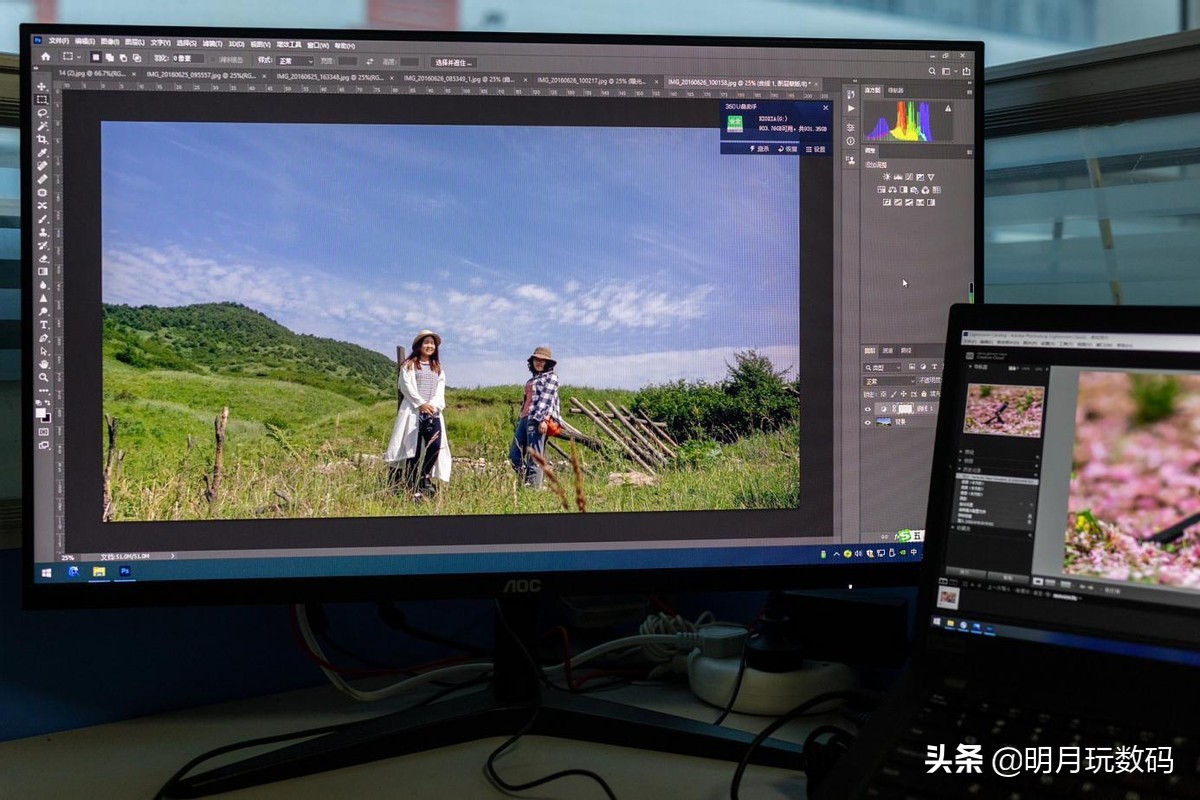Open the marquee tool preset dropdown arrow
The image size is (1200, 800).
79,59
